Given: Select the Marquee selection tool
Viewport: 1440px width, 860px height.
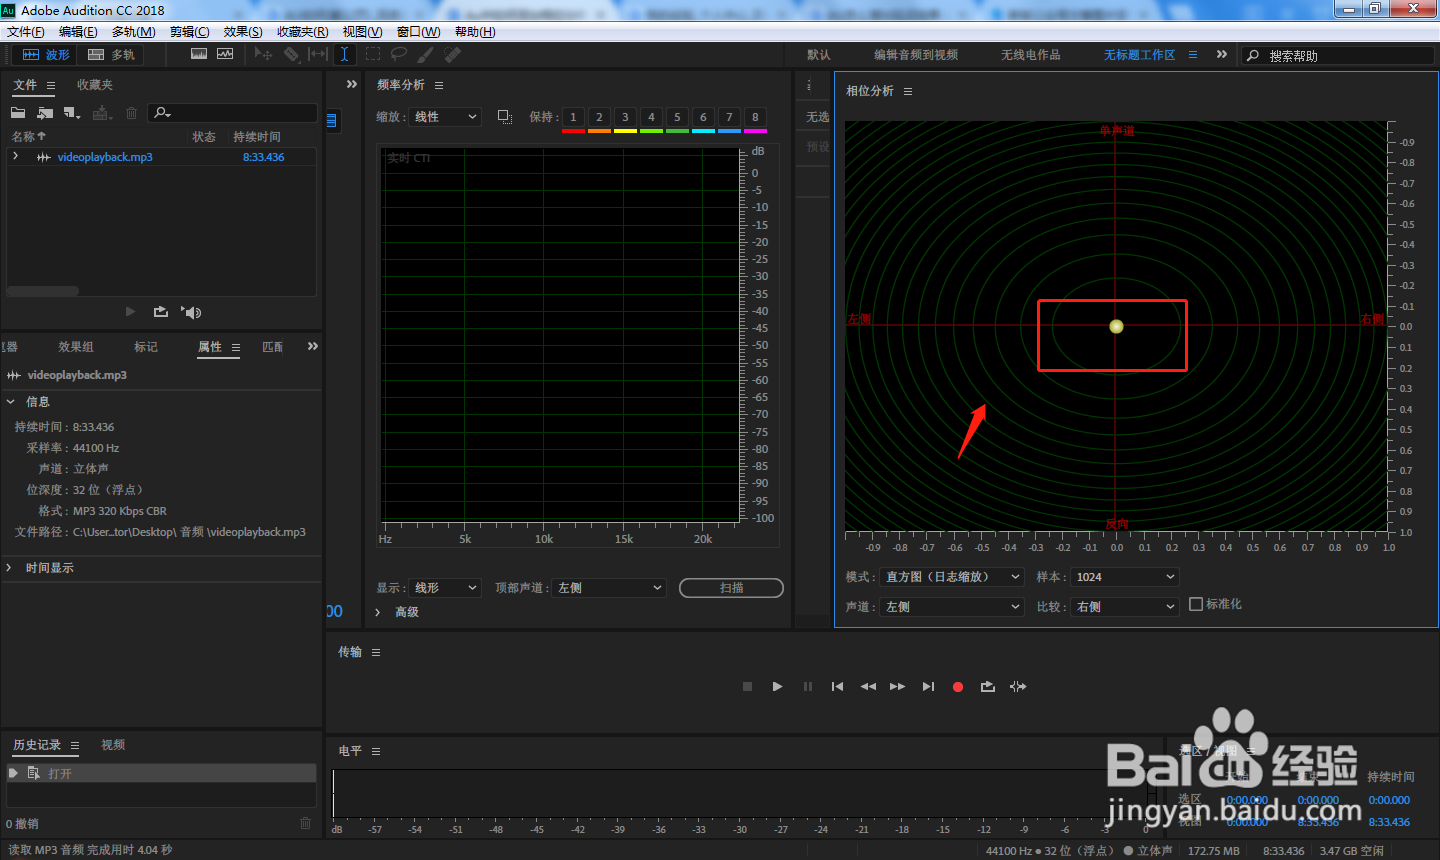Looking at the screenshot, I should (x=373, y=54).
